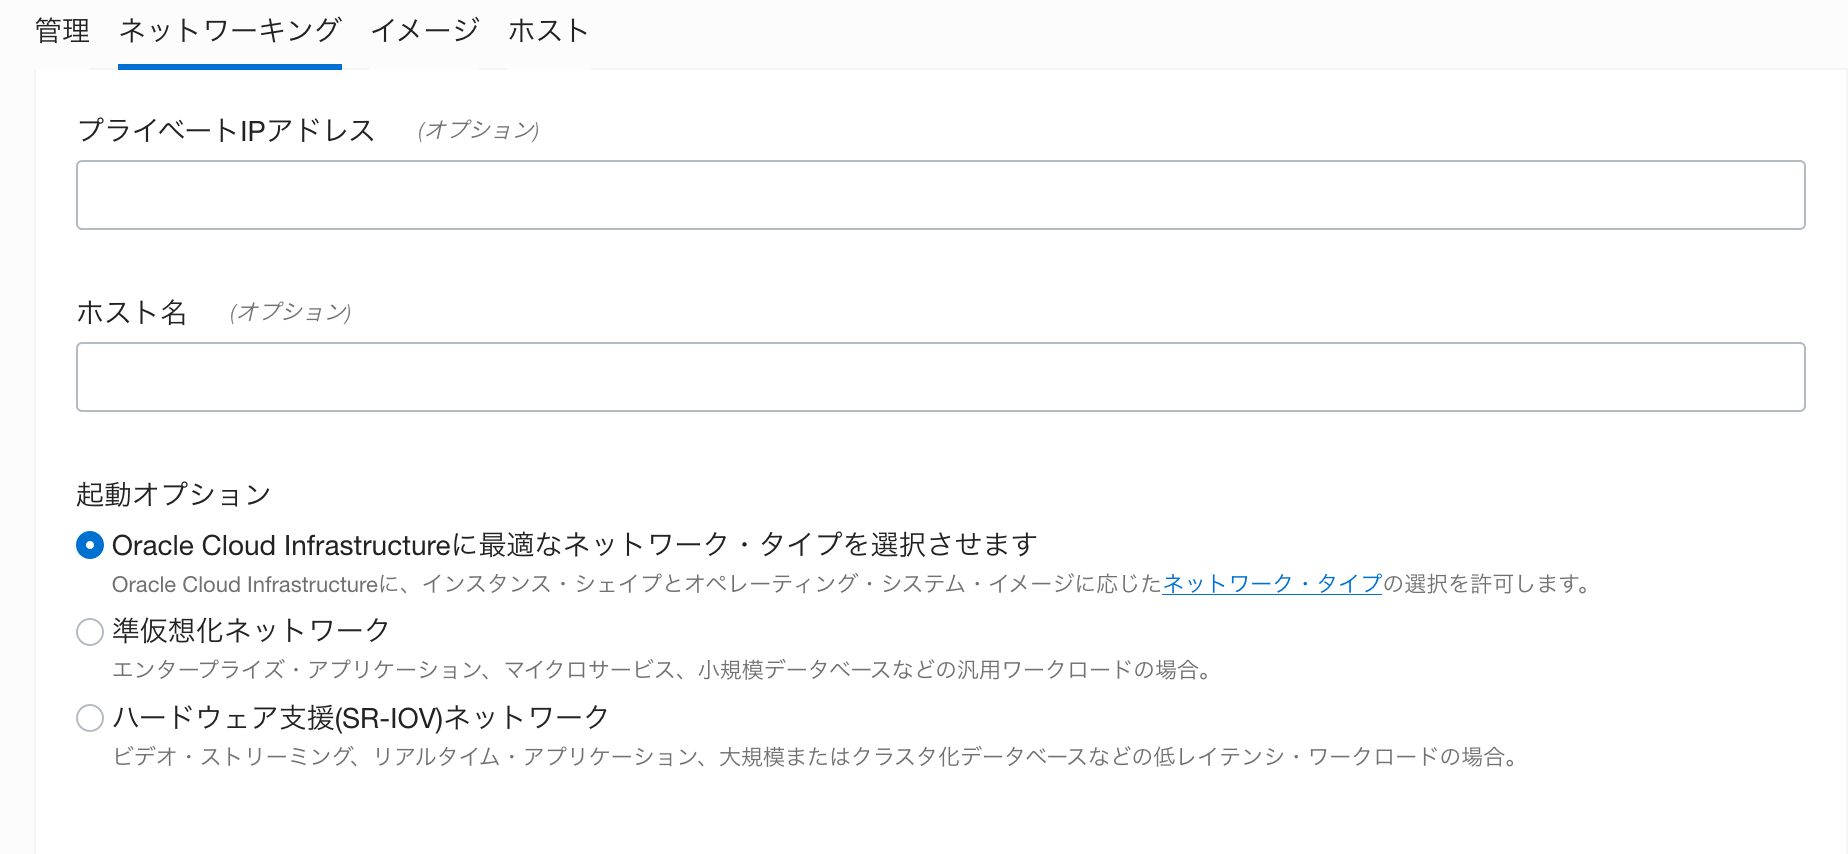Select the イメージ tab
Screen dimensions: 1848x854
pos(424,31)
